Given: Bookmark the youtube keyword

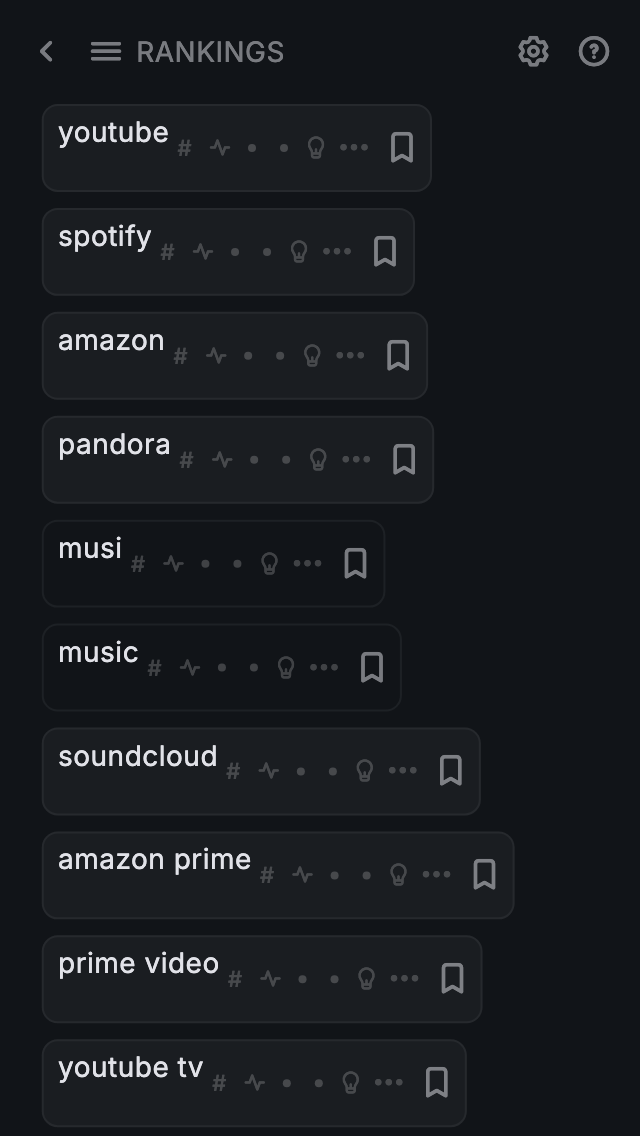Looking at the screenshot, I should click(x=402, y=148).
